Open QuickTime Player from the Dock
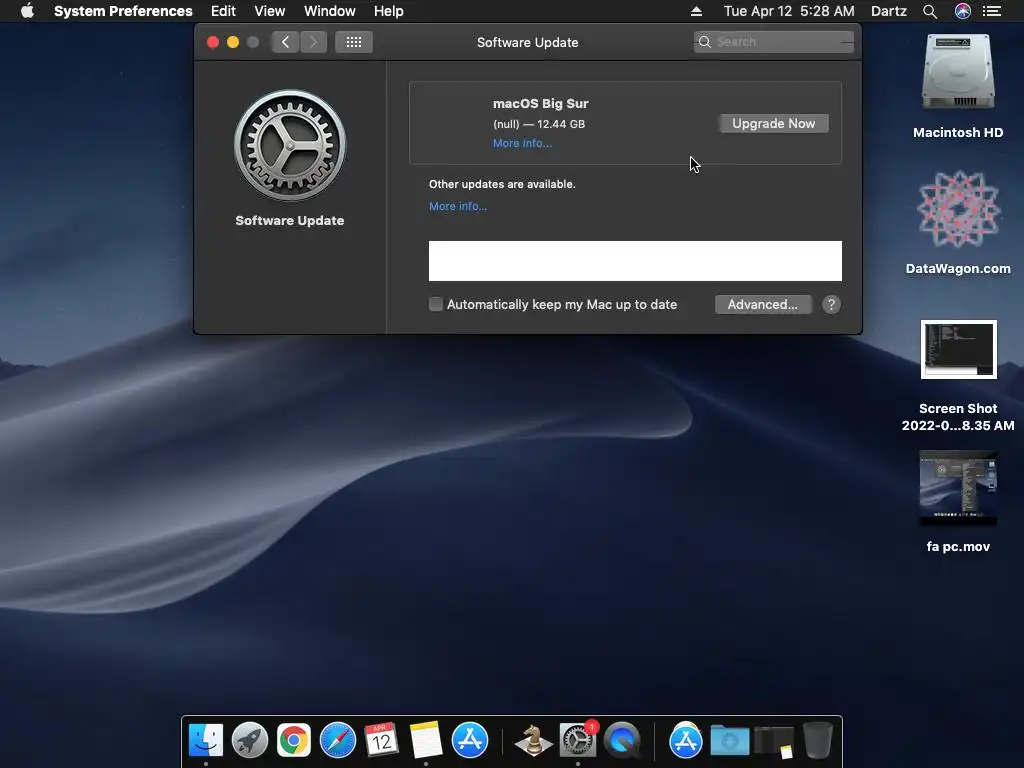 point(622,741)
